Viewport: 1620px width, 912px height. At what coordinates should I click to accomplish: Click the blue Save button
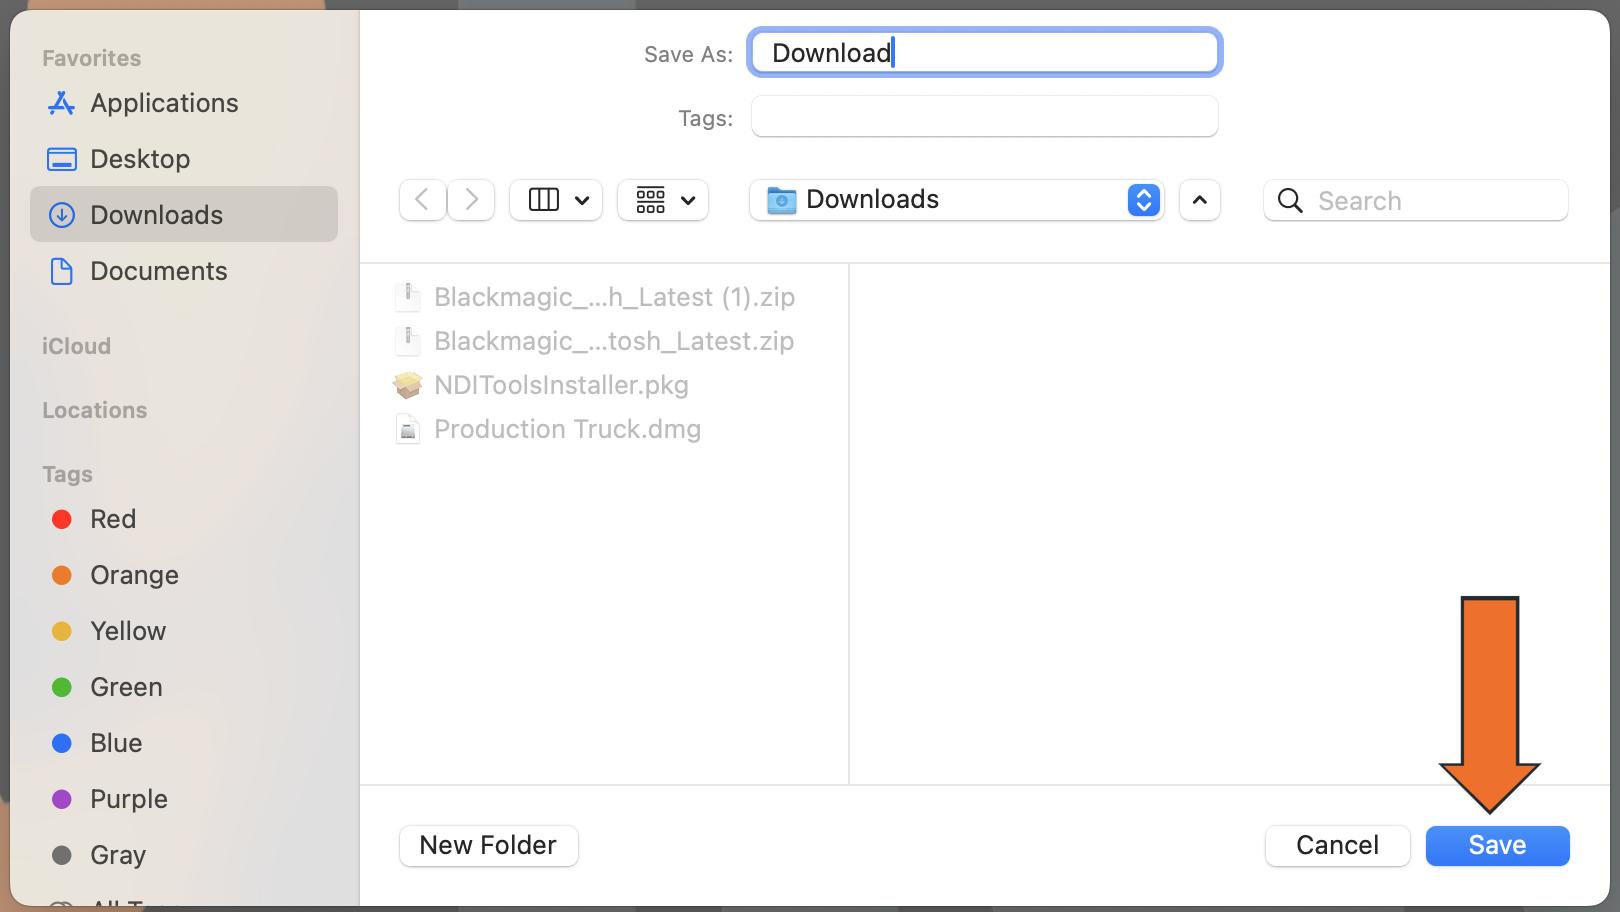click(x=1497, y=845)
